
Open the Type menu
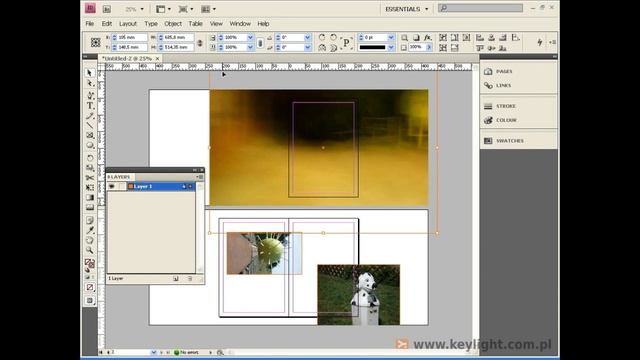[x=151, y=24]
